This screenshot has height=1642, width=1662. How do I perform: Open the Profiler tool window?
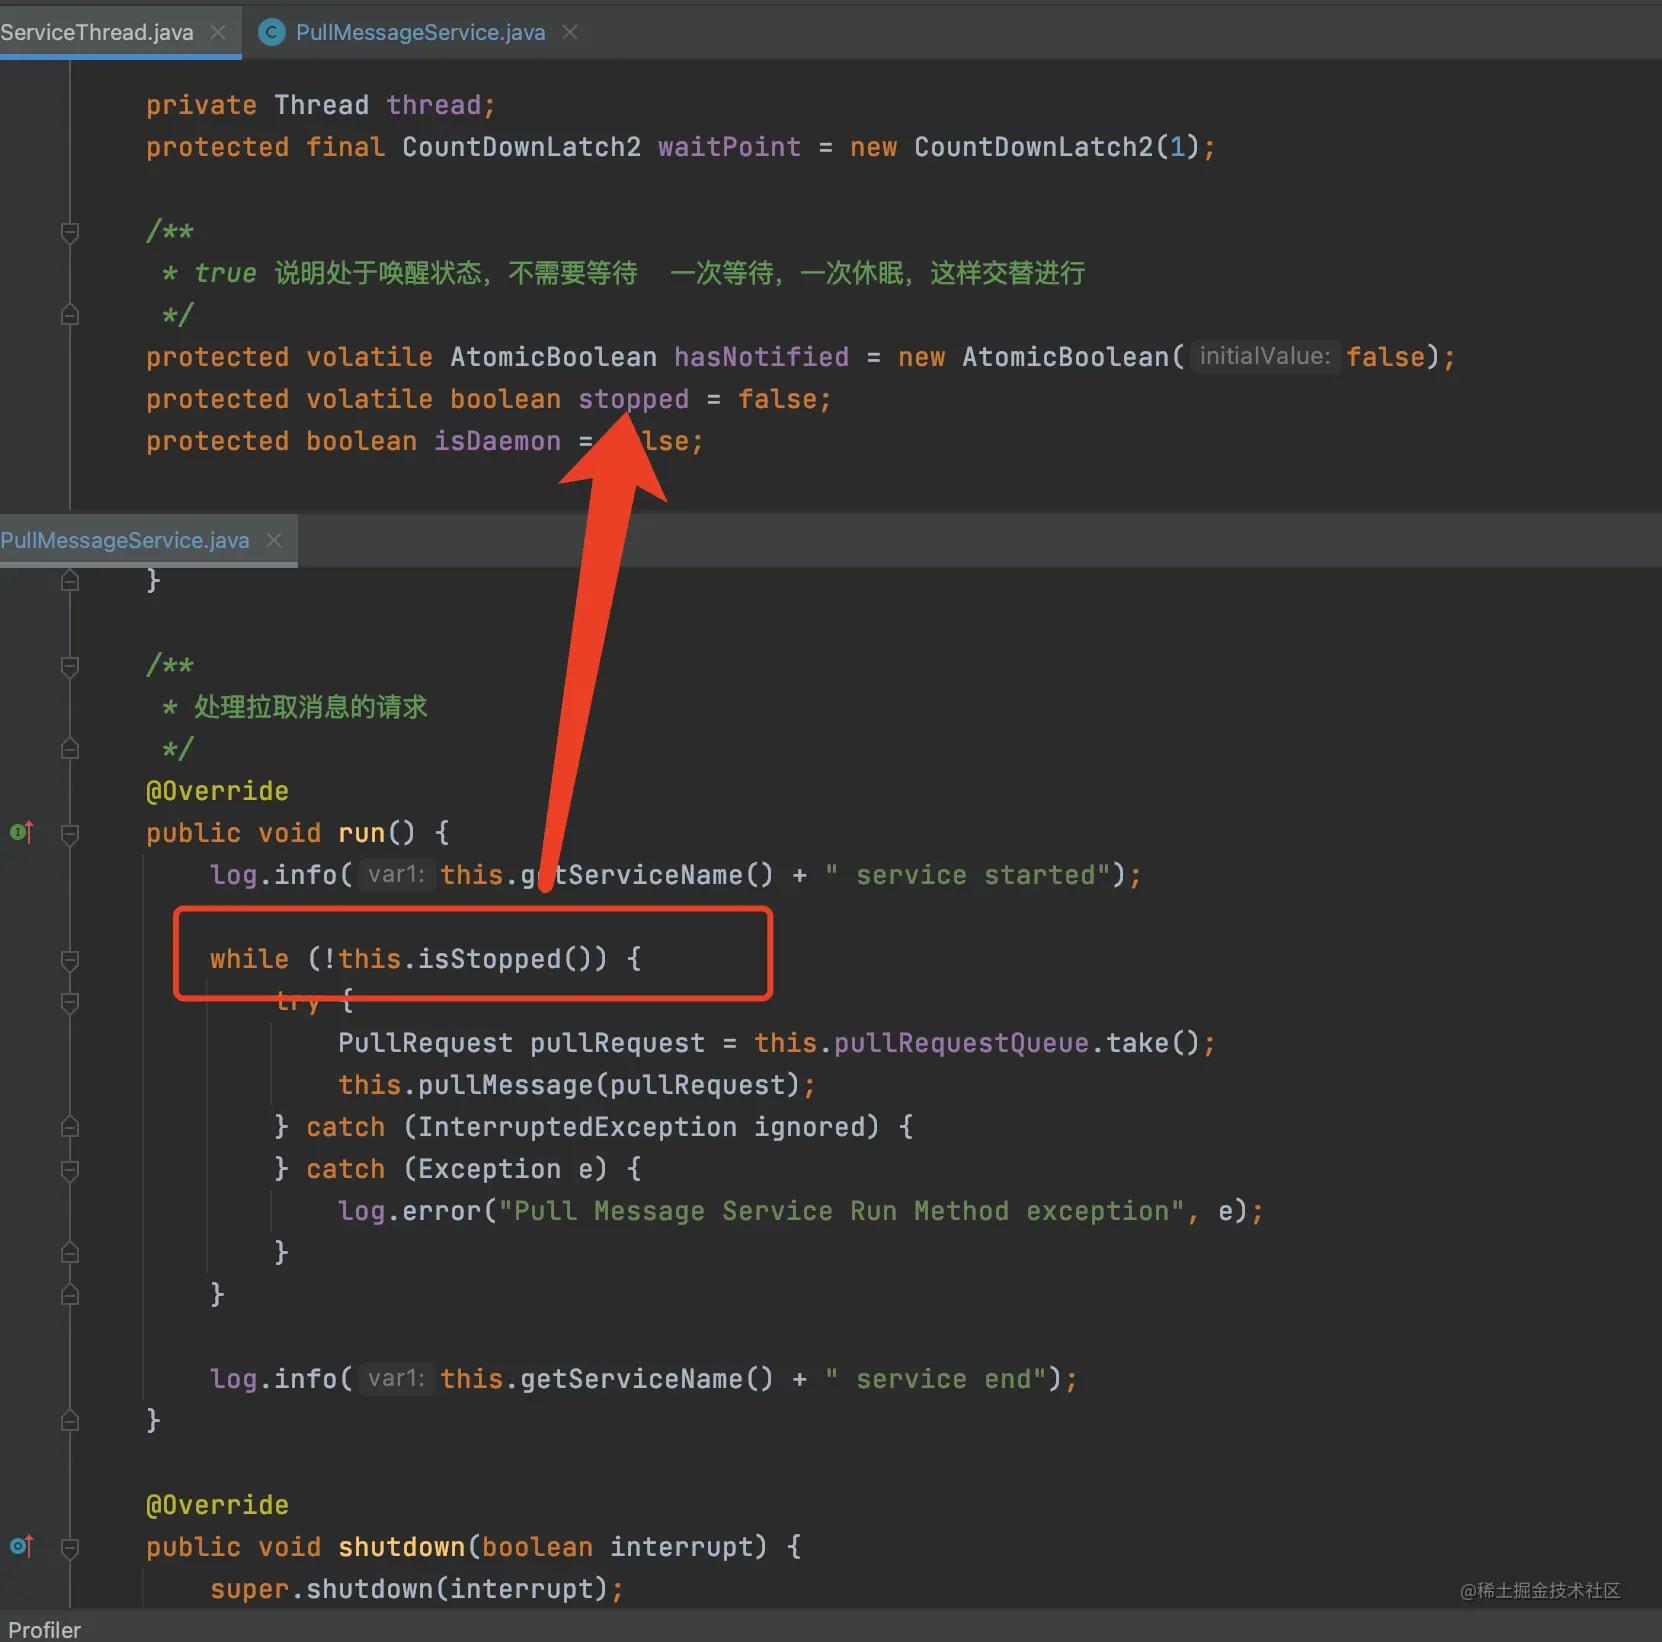point(44,1629)
